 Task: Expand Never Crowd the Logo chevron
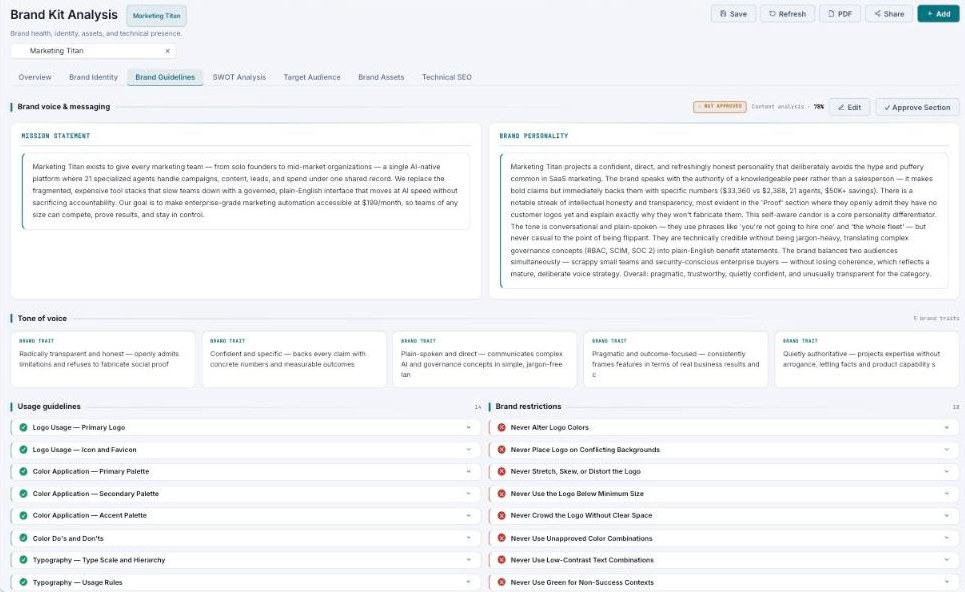tap(947, 515)
